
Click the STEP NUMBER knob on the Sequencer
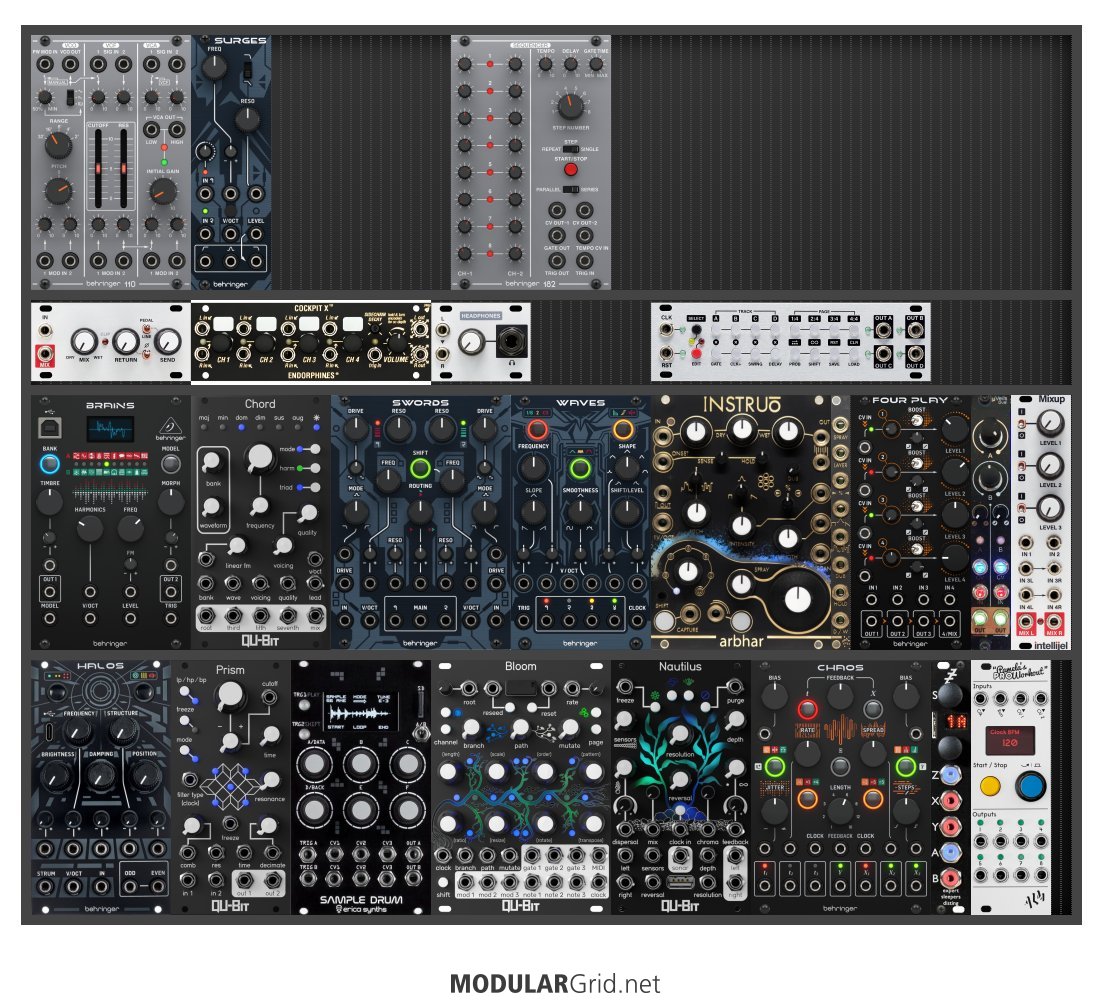pos(570,106)
